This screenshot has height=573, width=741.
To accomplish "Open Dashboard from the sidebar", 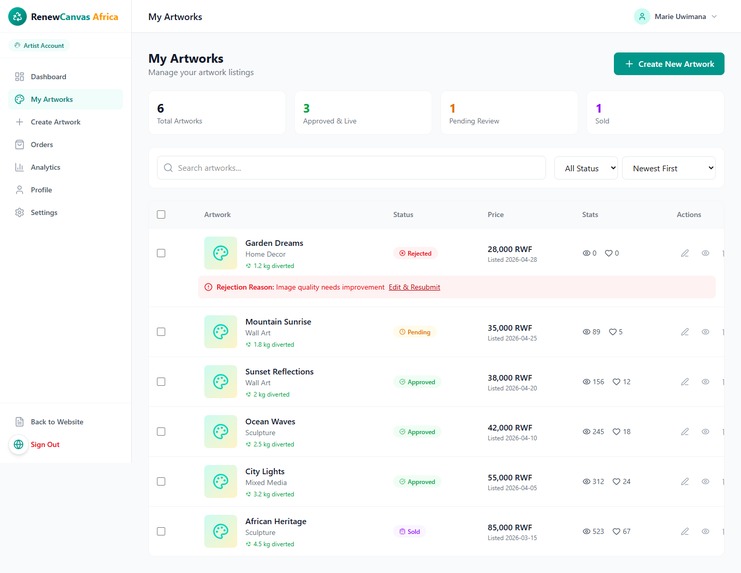I will click(66, 77).
